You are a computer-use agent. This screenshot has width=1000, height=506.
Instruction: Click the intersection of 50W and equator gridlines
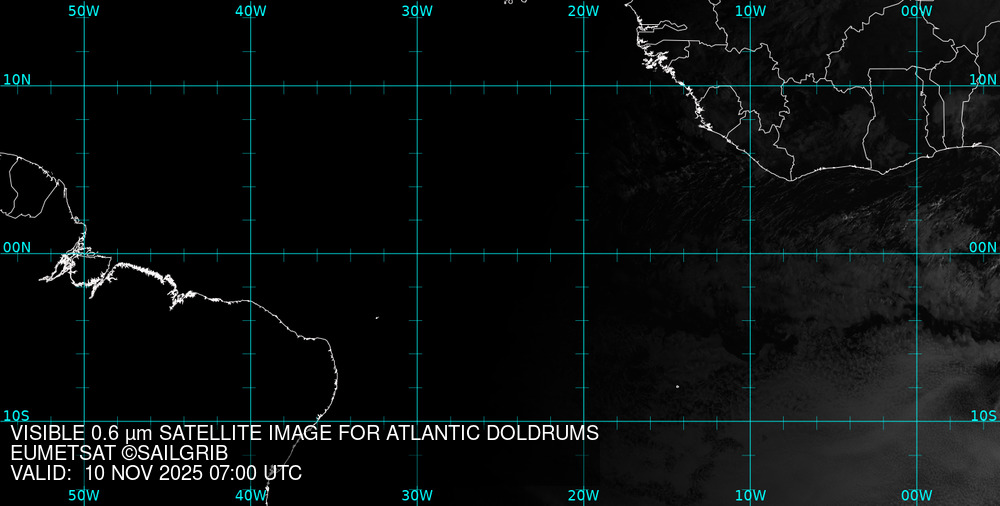click(84, 253)
